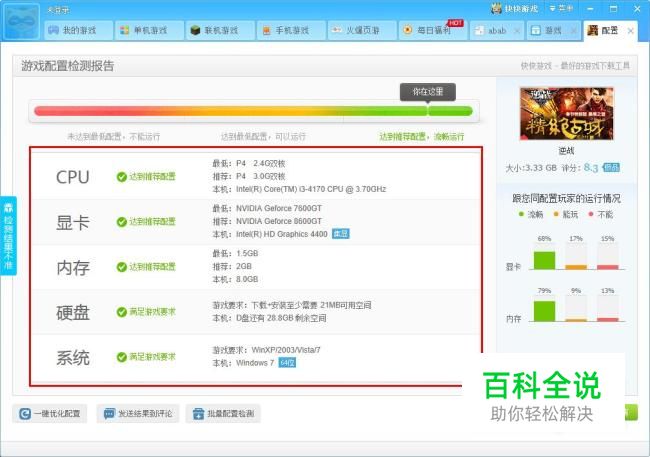Switch to the abab tab
Image resolution: width=650 pixels, height=457 pixels.
497,30
